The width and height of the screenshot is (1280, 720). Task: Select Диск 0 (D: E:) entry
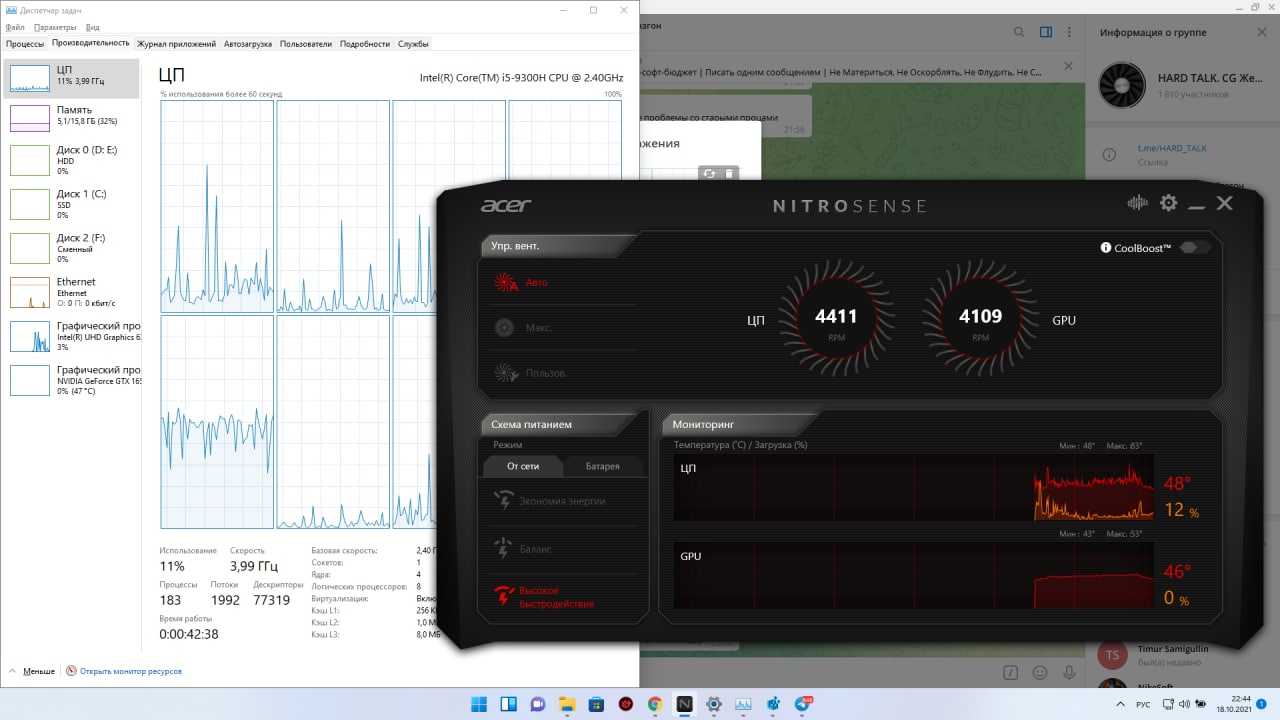point(71,160)
